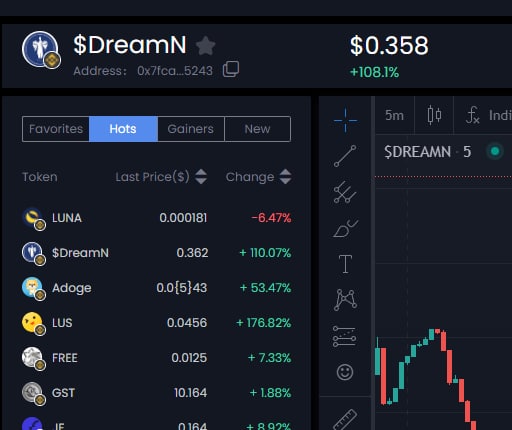Select the text annotation tool
The height and width of the screenshot is (430, 512).
345,264
